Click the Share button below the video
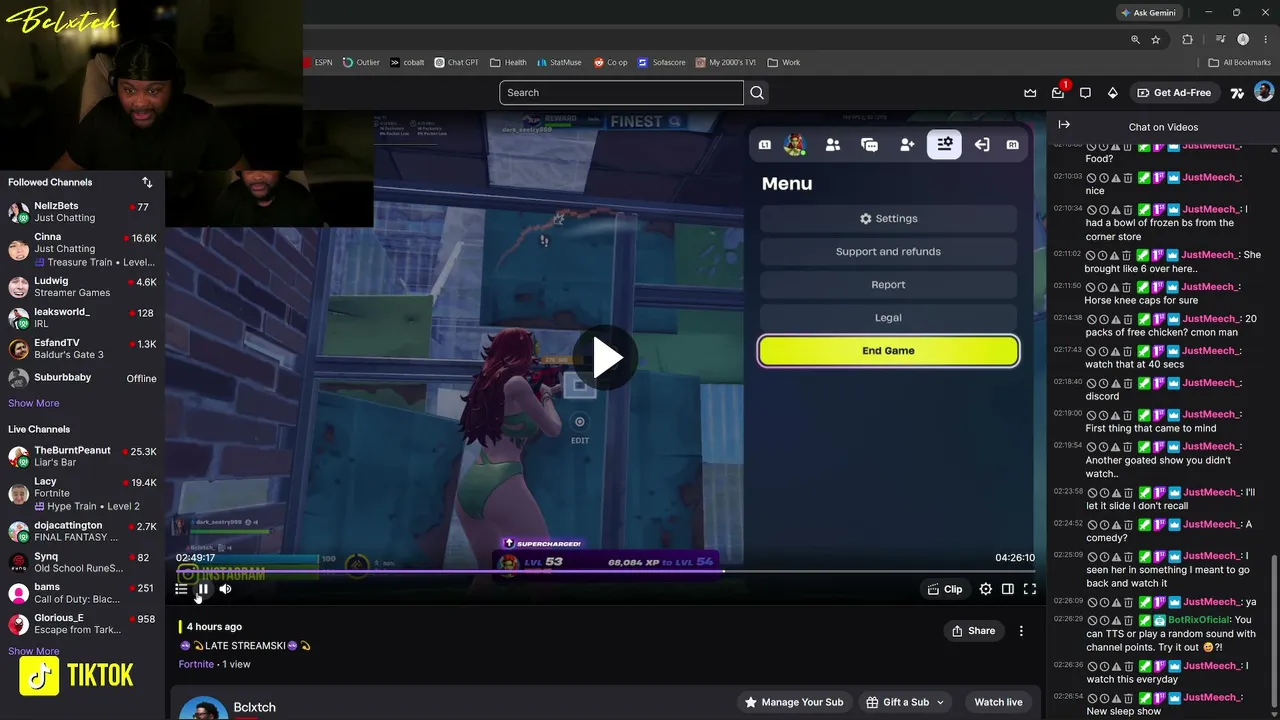 973,631
